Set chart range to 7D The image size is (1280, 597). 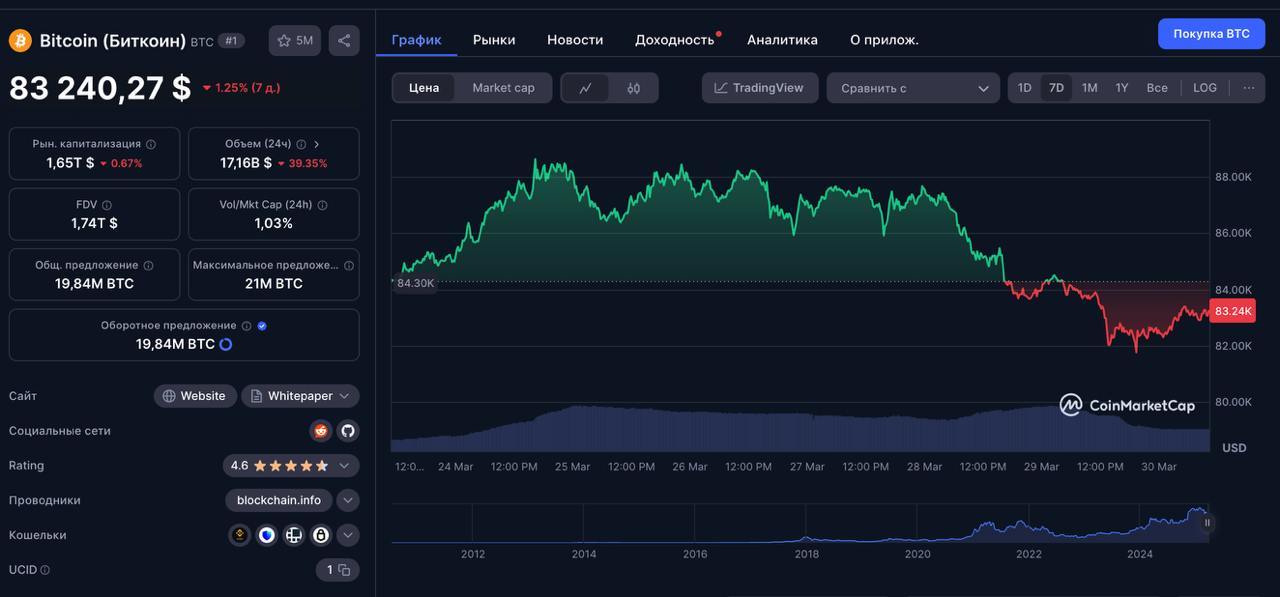[x=1056, y=88]
